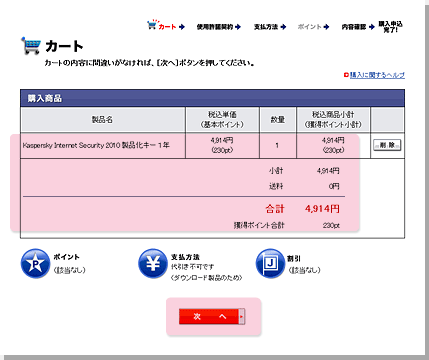The image size is (429, 360).
Task: Click the 代引き不可です payment note text
Action: pos(192,267)
